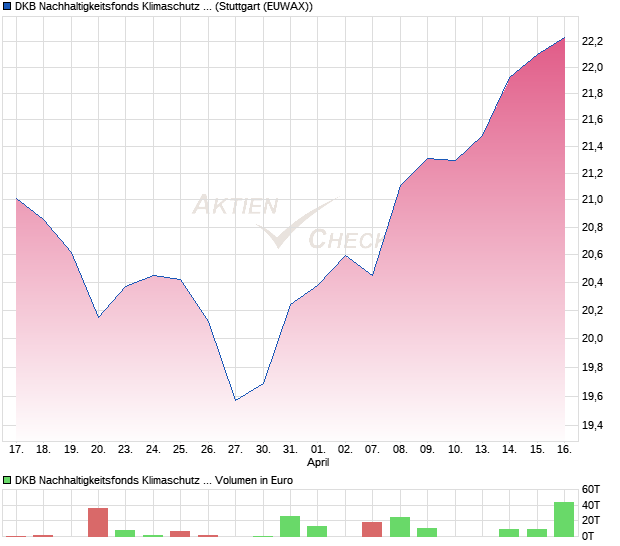
Task: Click the '13.' date label on the x-axis
Action: [x=482, y=449]
